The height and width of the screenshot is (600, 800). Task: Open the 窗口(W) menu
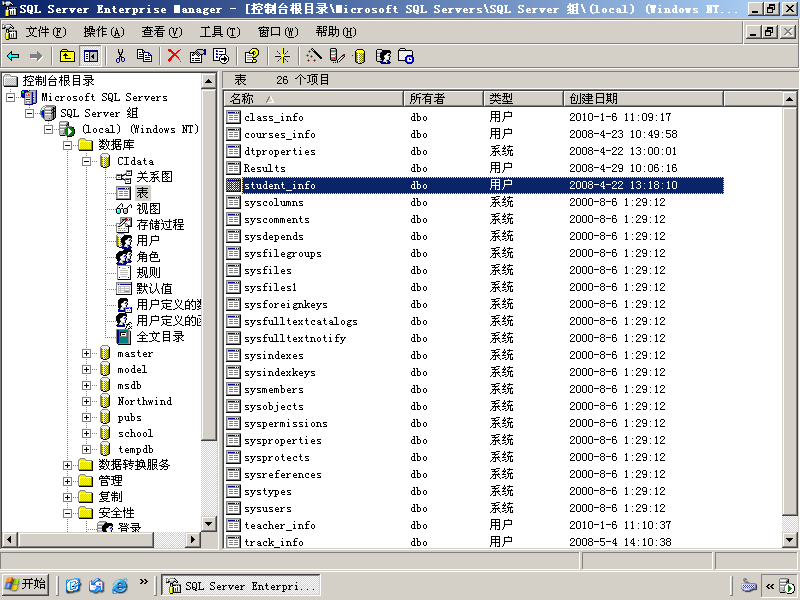coord(278,32)
